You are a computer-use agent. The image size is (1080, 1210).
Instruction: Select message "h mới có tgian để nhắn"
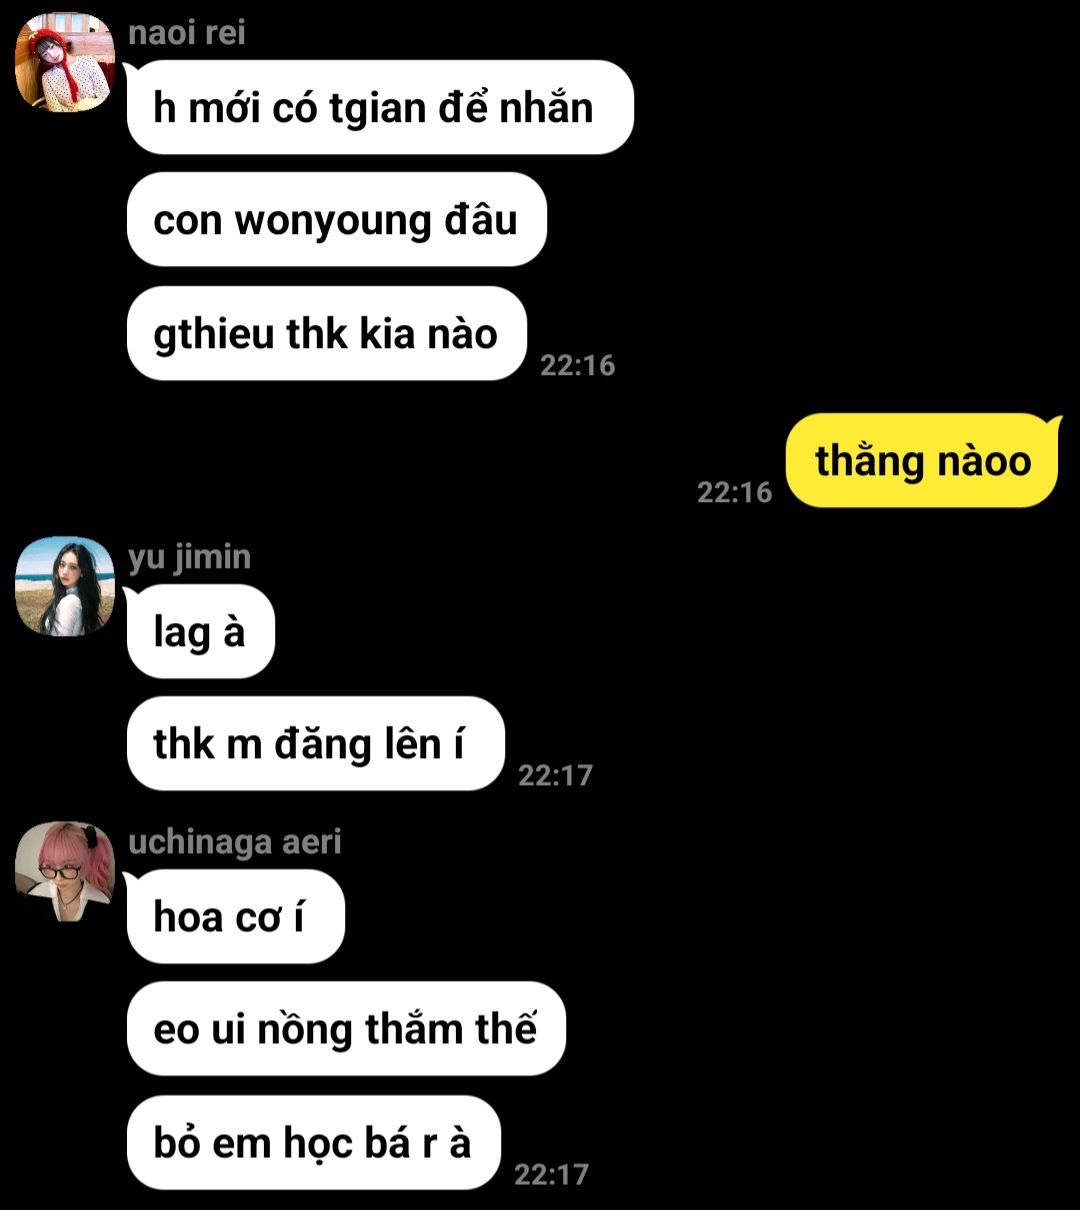pyautogui.click(x=380, y=107)
